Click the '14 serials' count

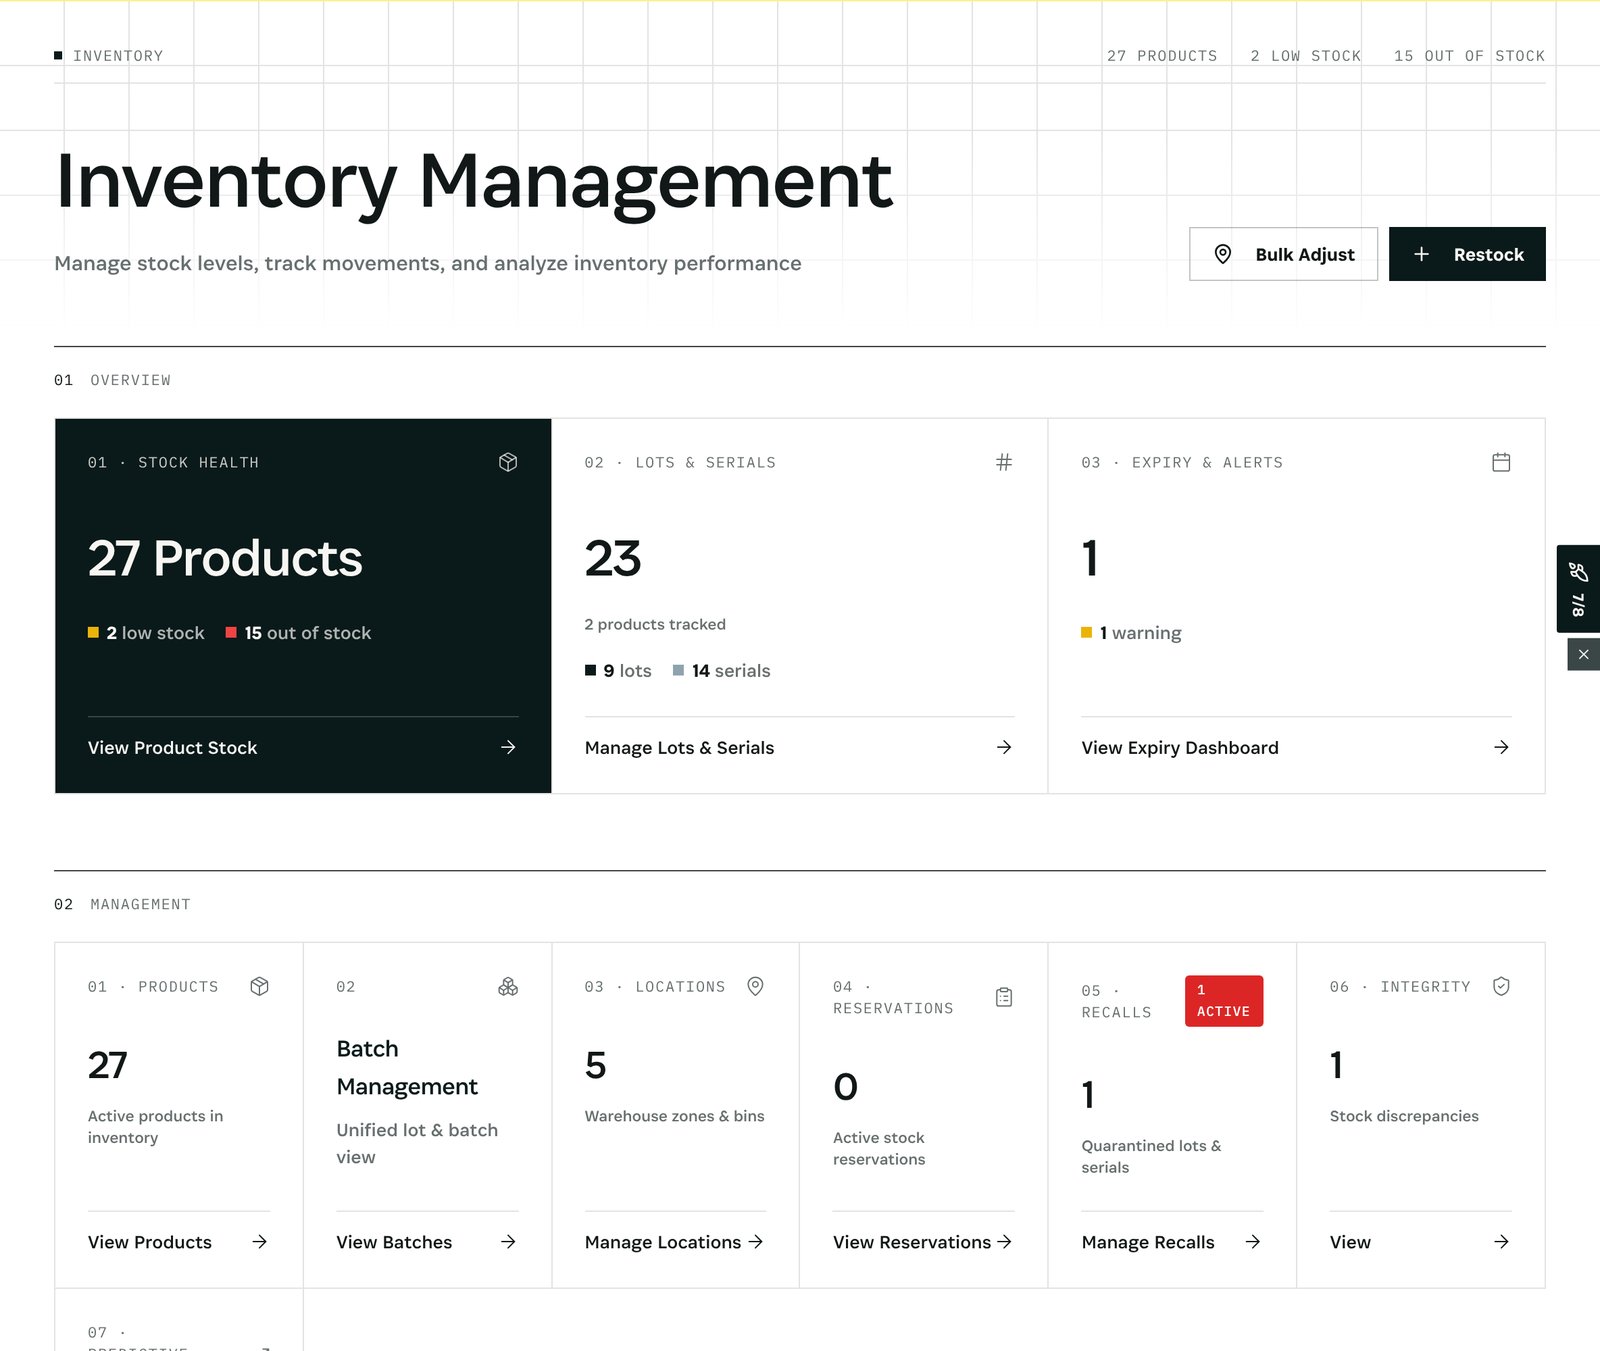coord(721,671)
